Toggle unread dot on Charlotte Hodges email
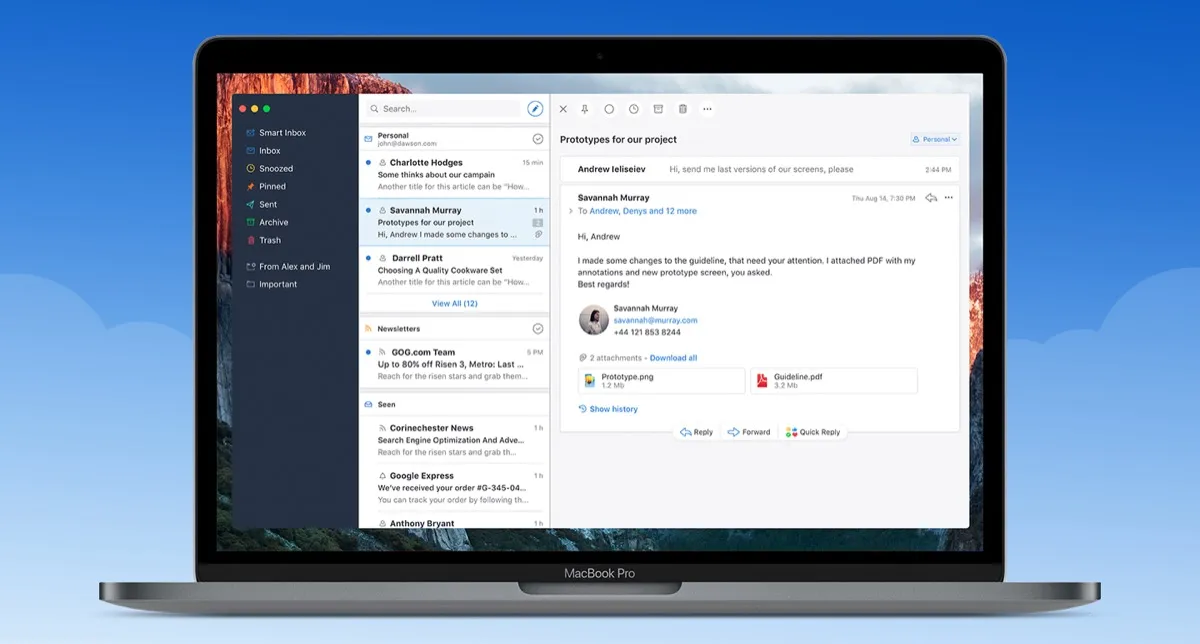This screenshot has width=1200, height=644. [x=368, y=162]
